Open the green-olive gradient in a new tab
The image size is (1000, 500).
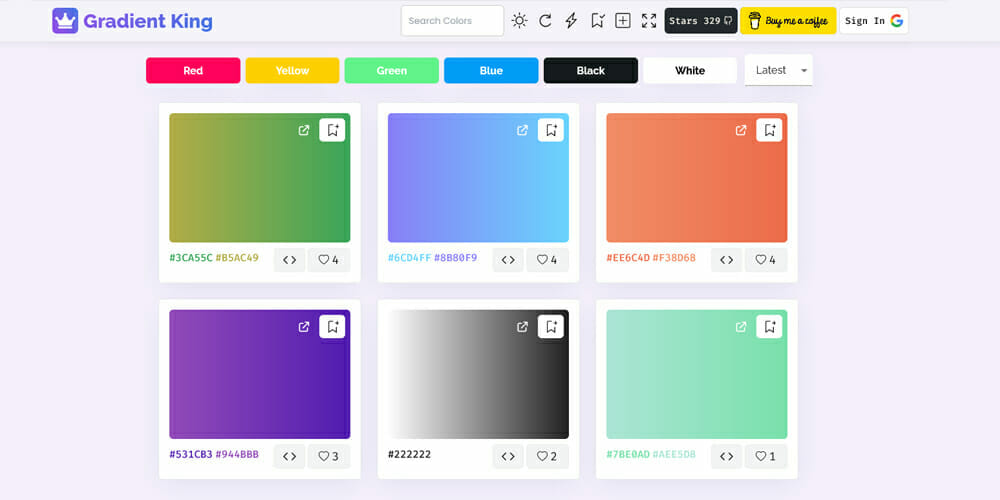click(x=304, y=130)
